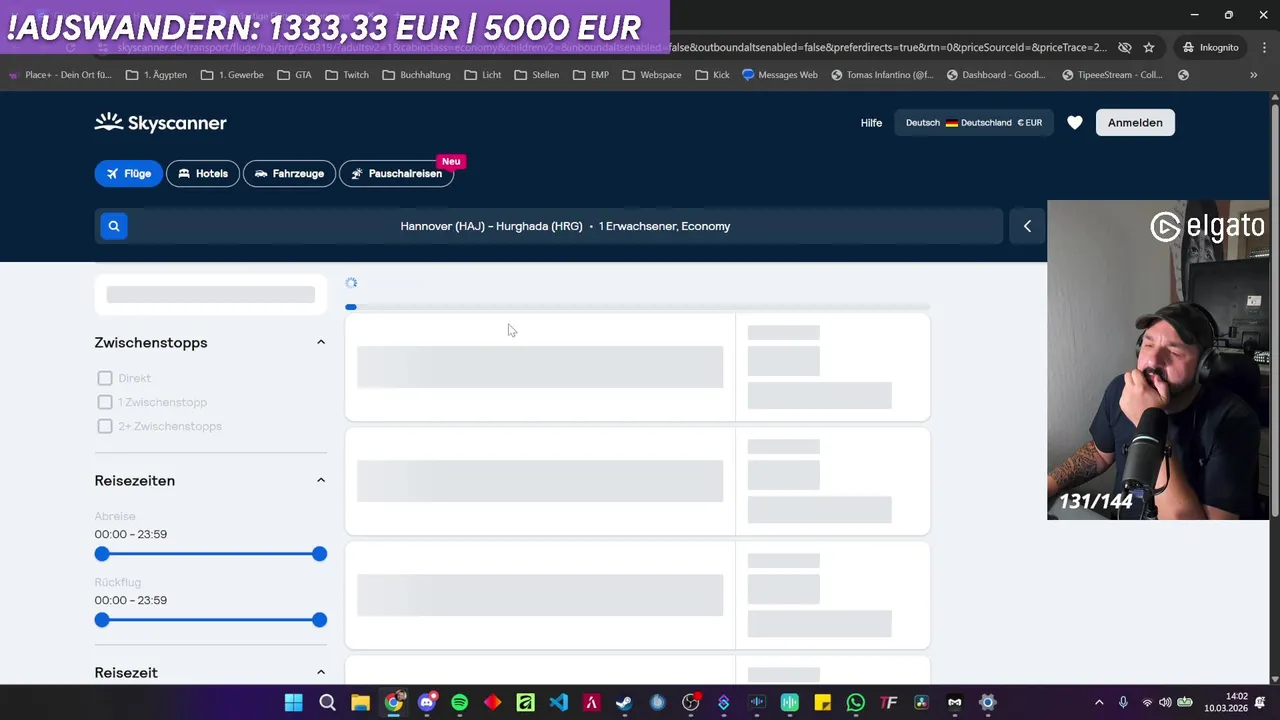The width and height of the screenshot is (1280, 720).
Task: Click the Chrome icon in taskbar
Action: [393, 702]
